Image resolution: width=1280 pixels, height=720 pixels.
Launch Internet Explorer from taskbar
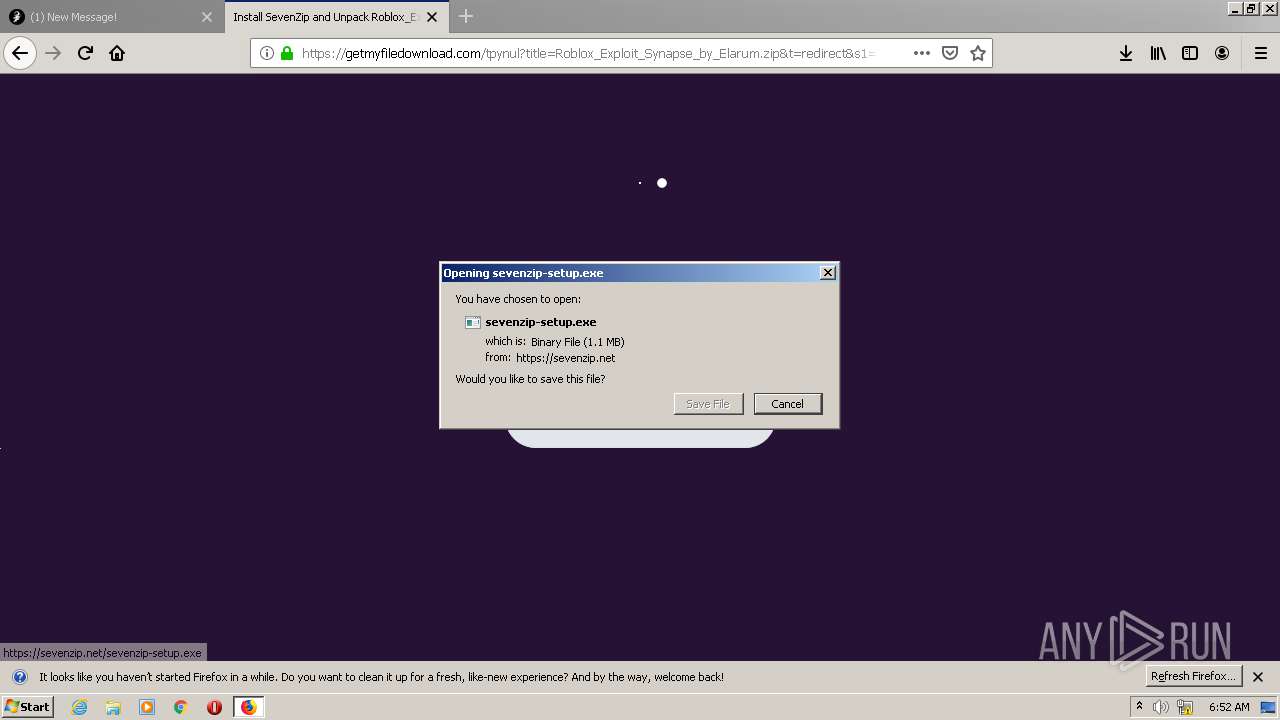[x=80, y=707]
